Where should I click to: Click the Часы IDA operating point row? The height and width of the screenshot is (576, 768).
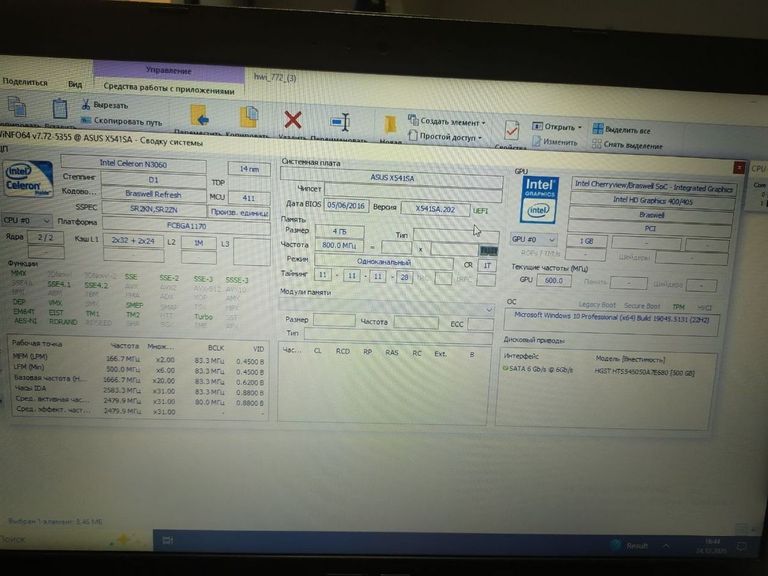138,390
